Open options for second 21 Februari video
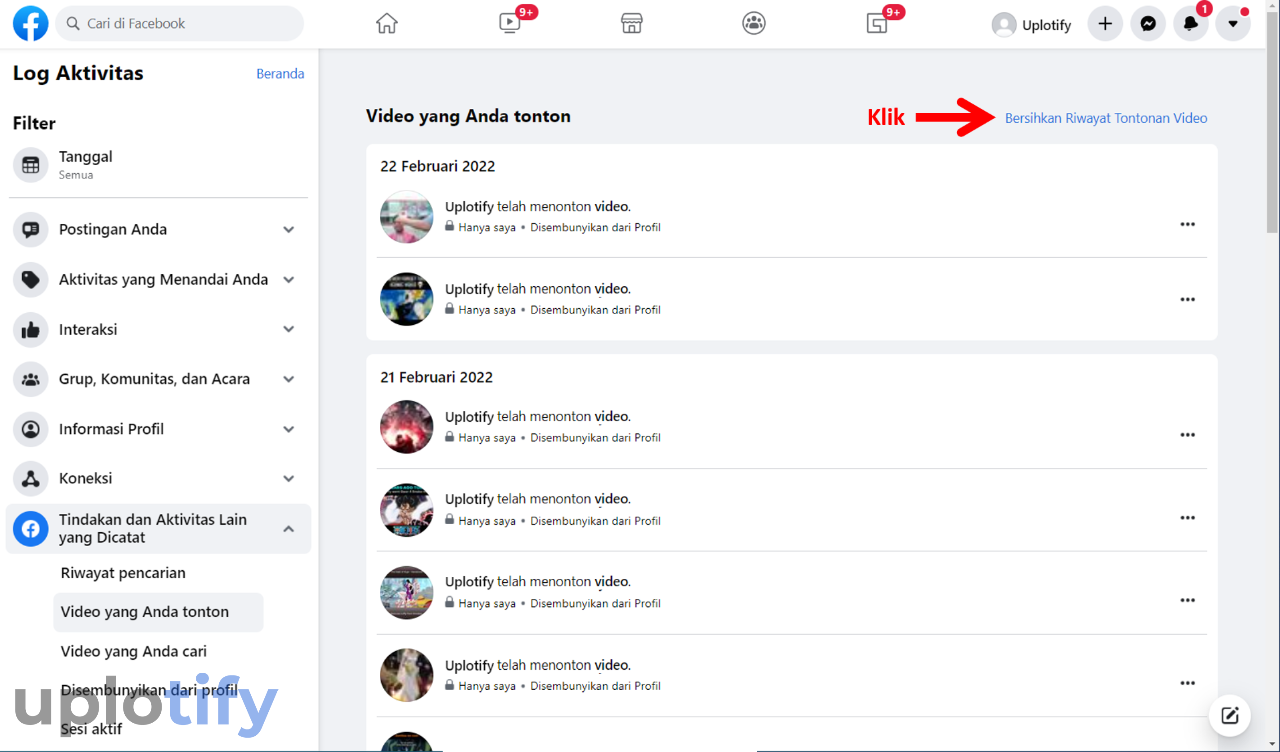1280x752 pixels. point(1188,518)
